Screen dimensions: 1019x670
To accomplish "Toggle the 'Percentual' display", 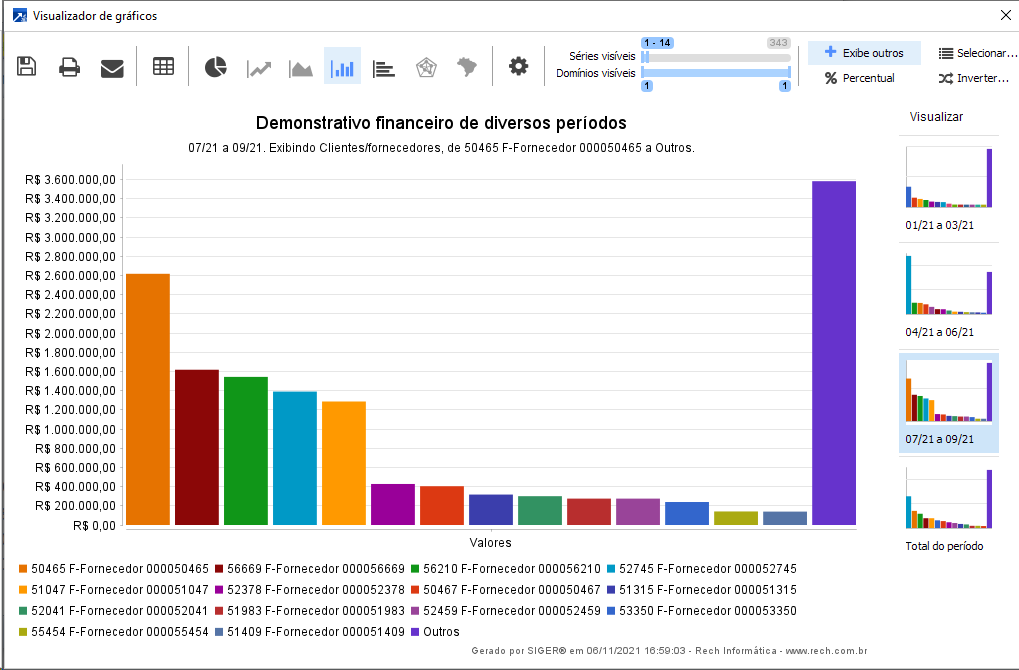I will [859, 78].
